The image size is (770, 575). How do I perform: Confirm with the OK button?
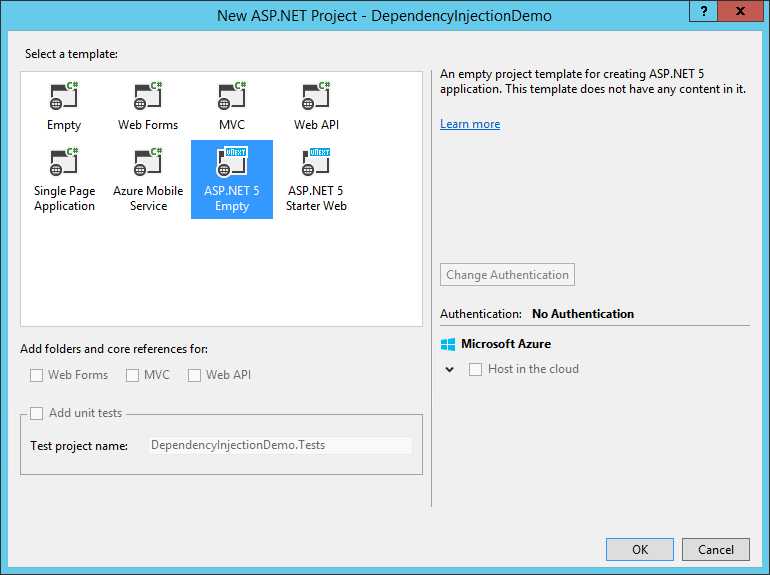[x=639, y=549]
